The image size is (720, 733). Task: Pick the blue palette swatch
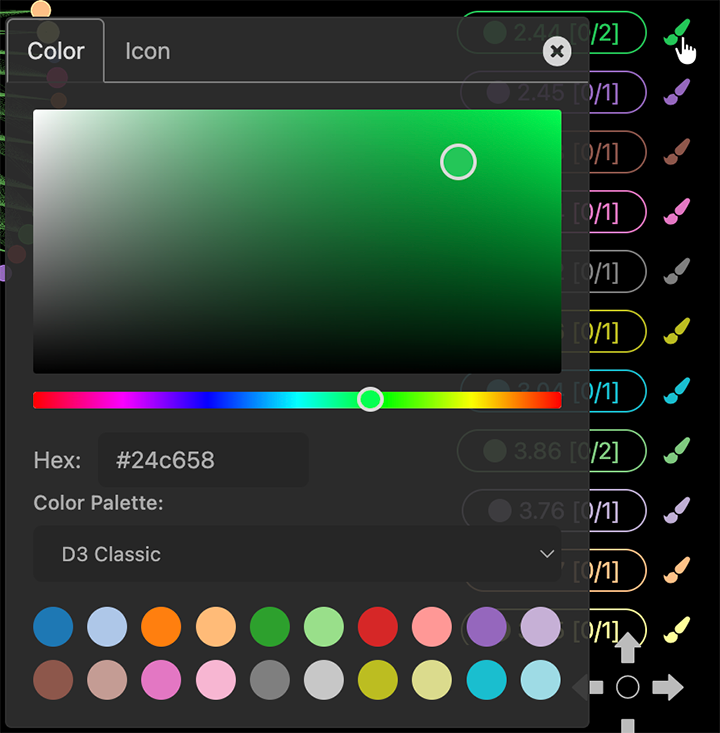pos(53,627)
